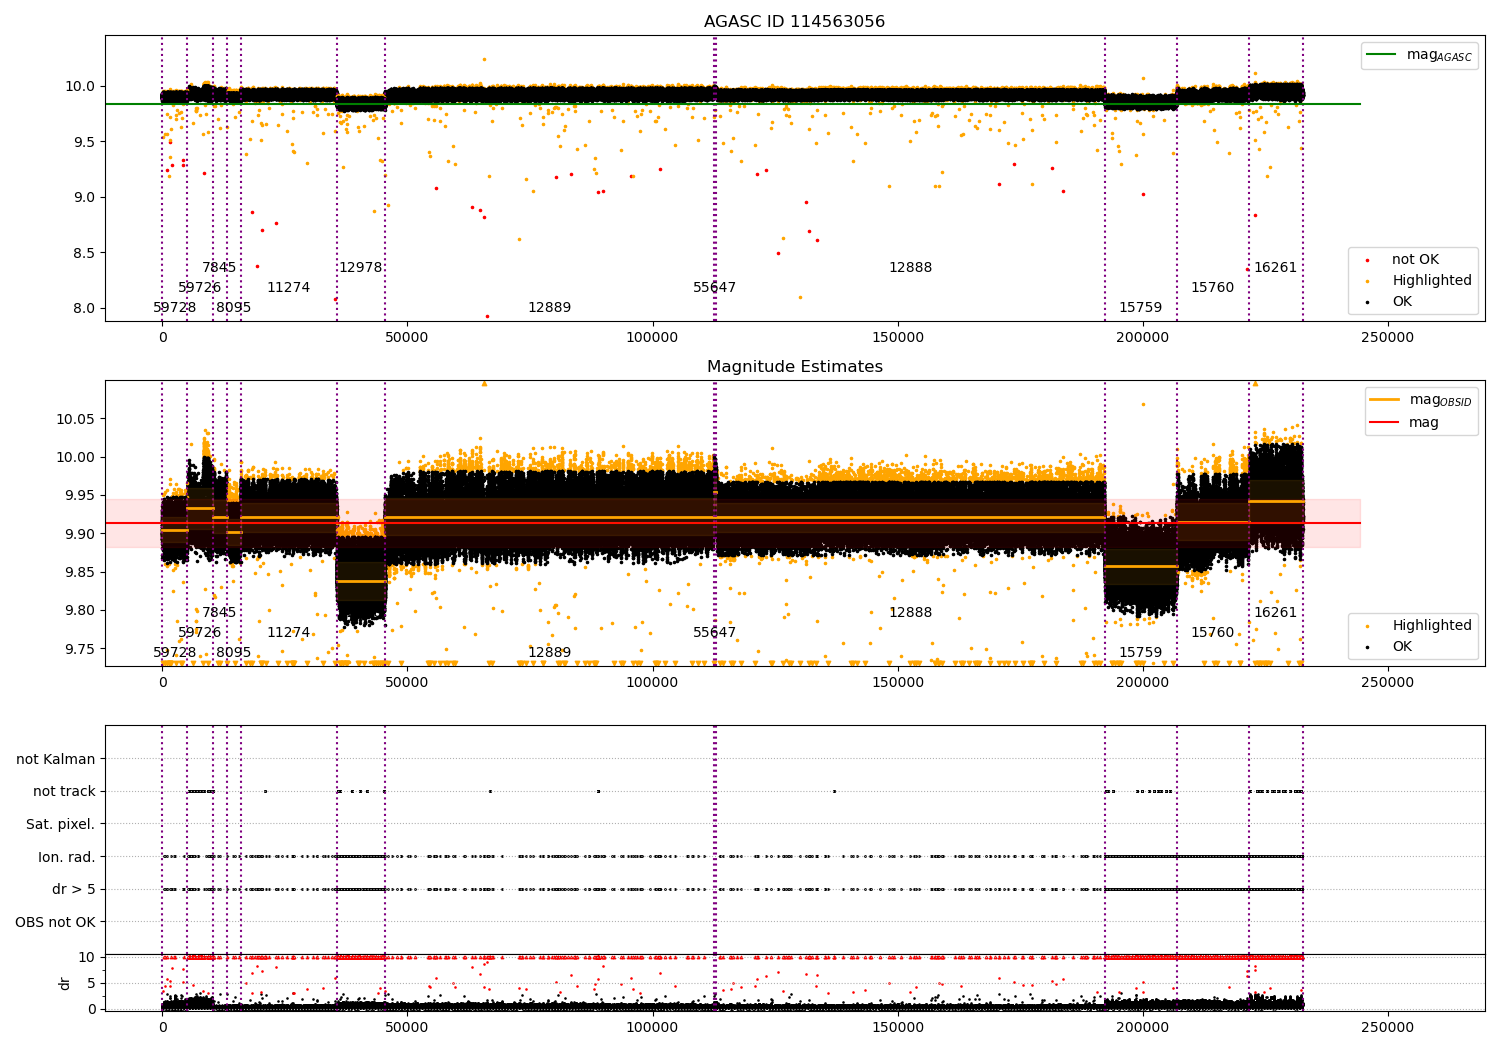
Task: Select the mag AGASC legend entry
Action: pyautogui.click(x=1420, y=55)
